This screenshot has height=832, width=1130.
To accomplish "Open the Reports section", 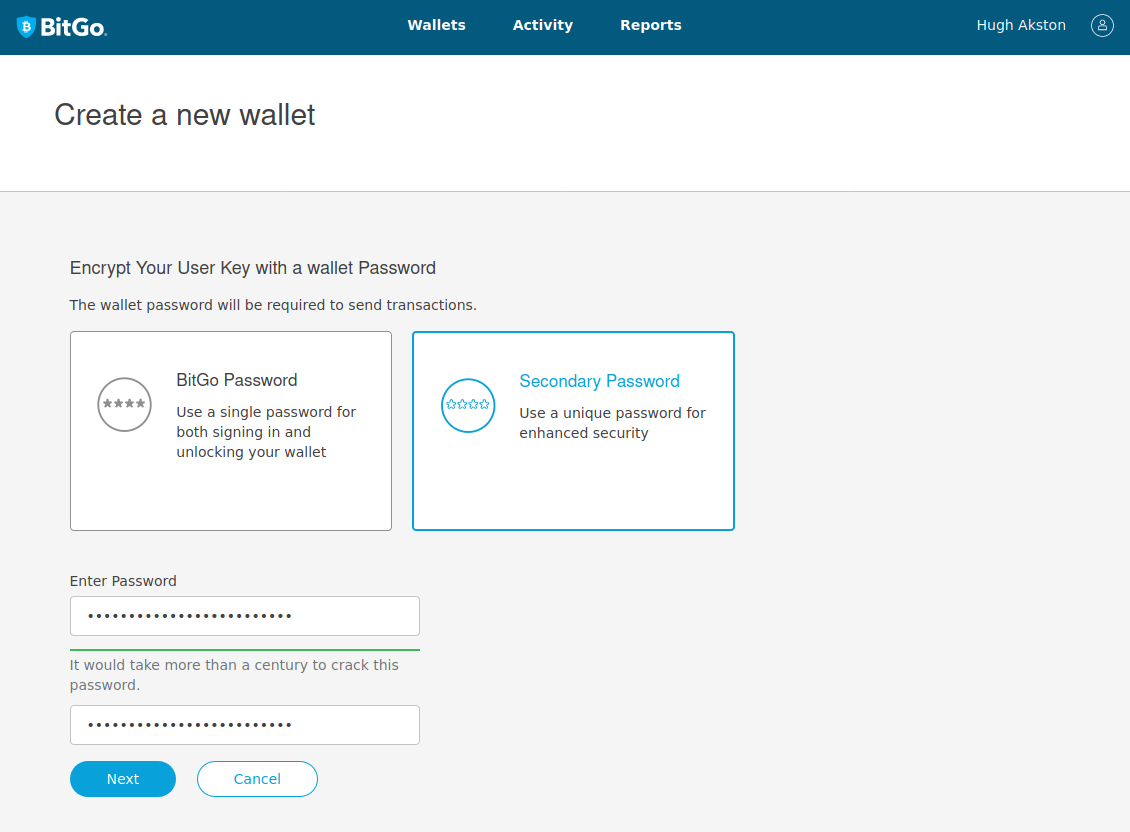I will 651,25.
